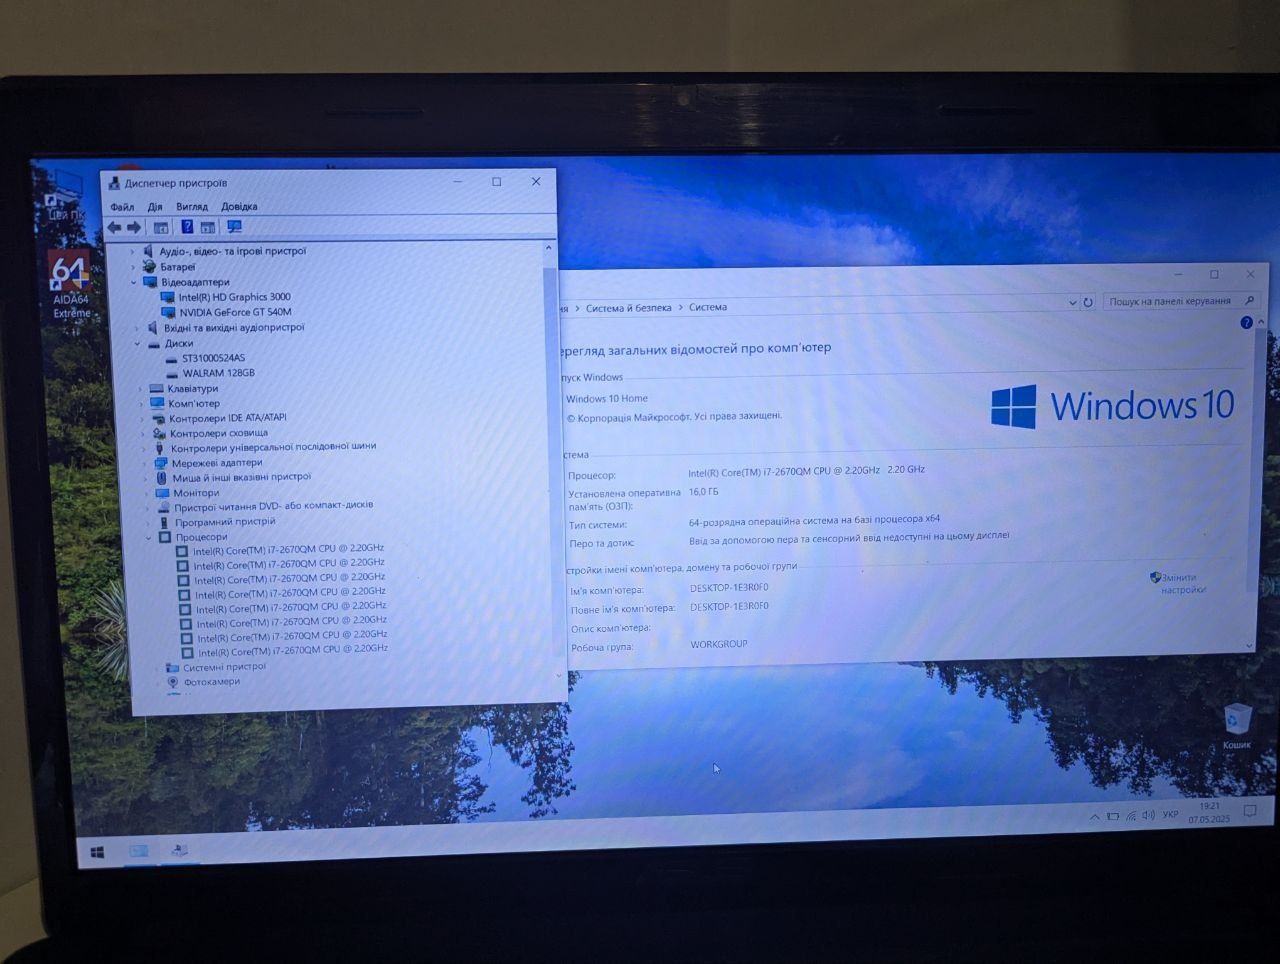The height and width of the screenshot is (964, 1280).
Task: Click the Device Manager scrollbar up arrow
Action: (548, 248)
